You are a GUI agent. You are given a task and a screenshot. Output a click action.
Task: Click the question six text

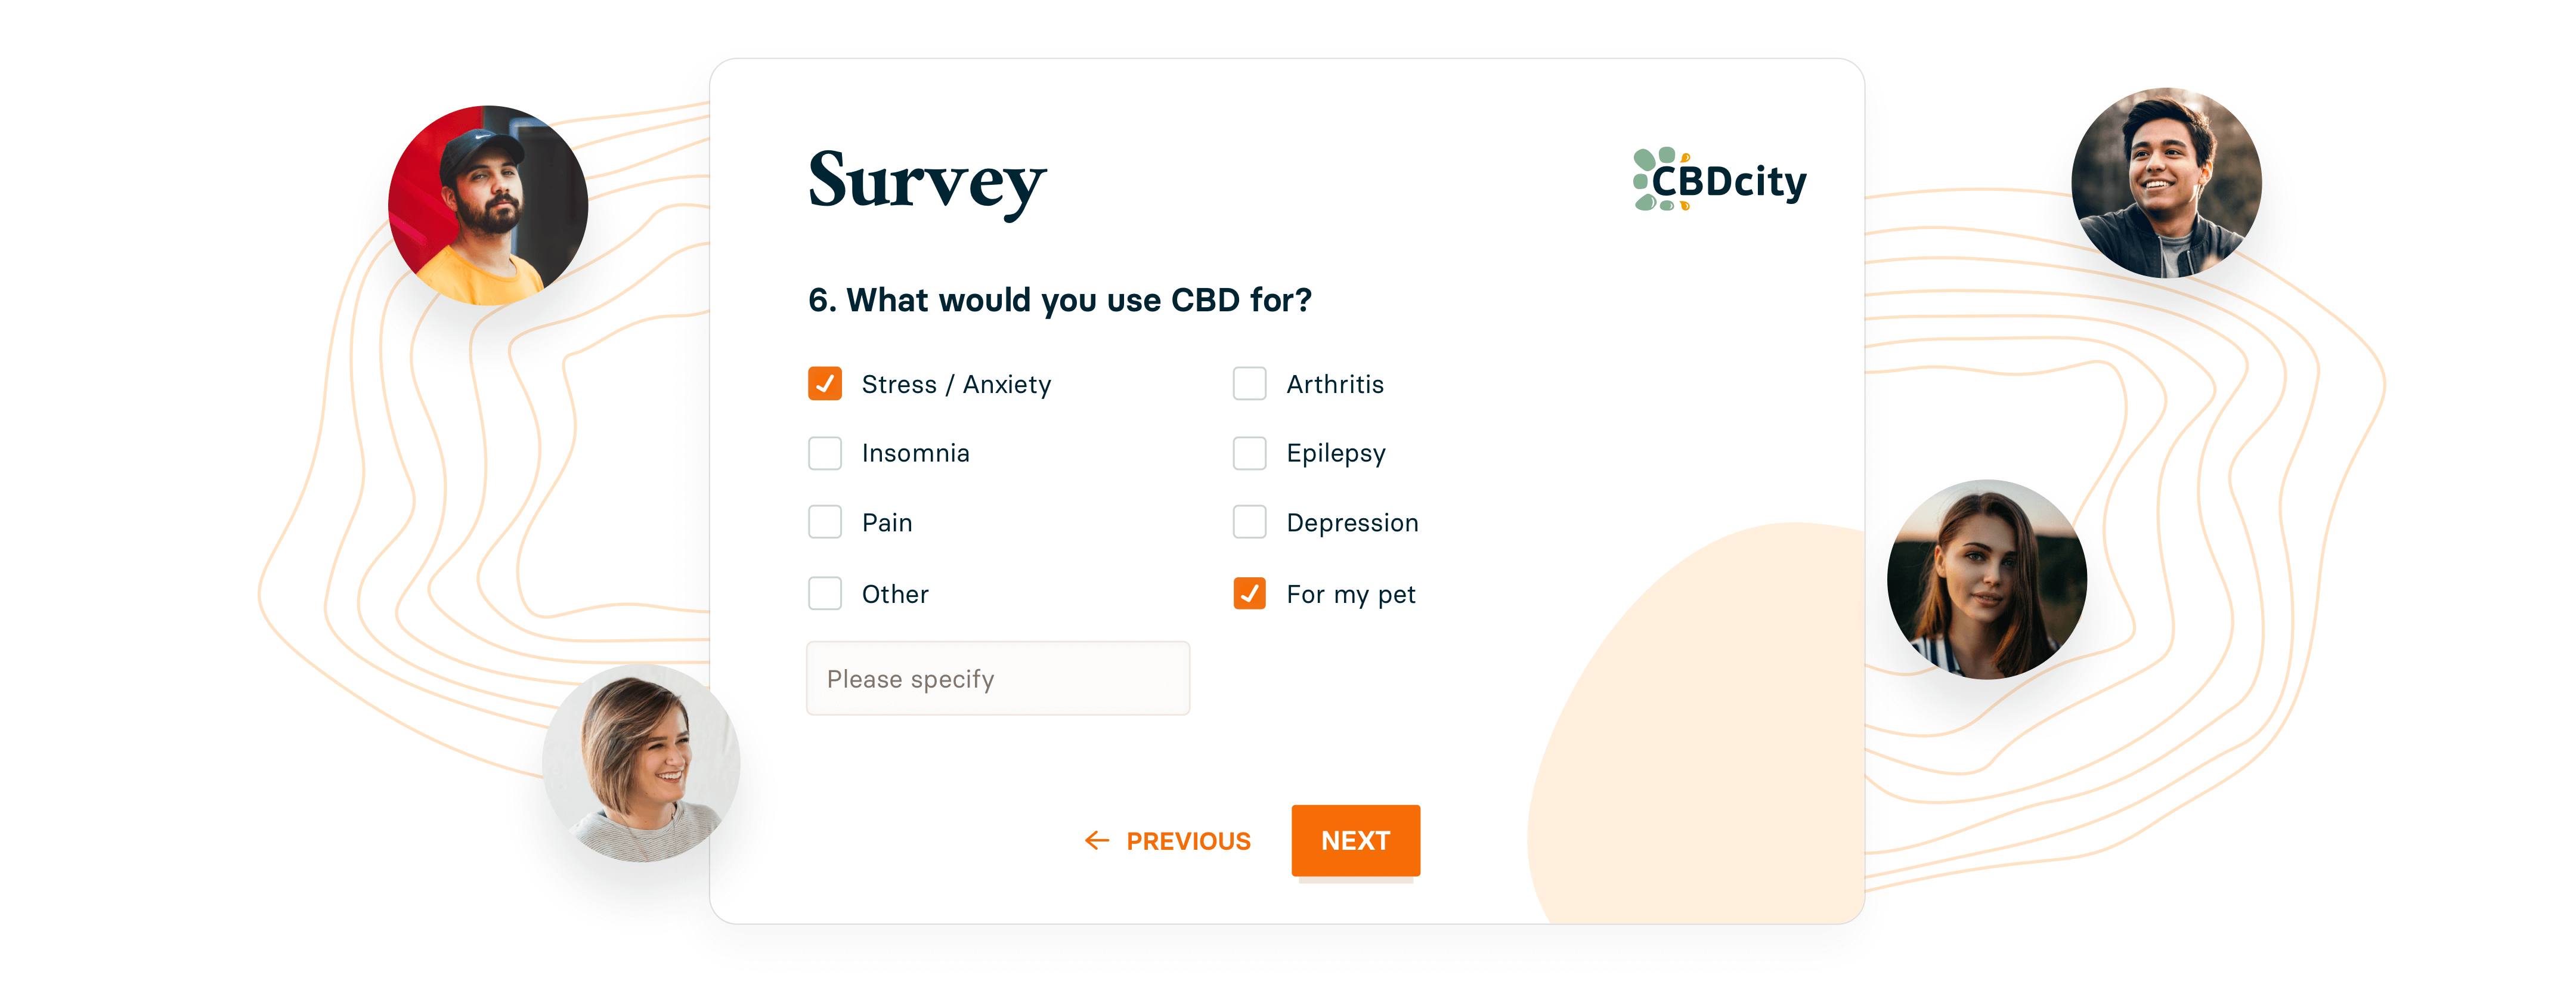click(x=1059, y=300)
